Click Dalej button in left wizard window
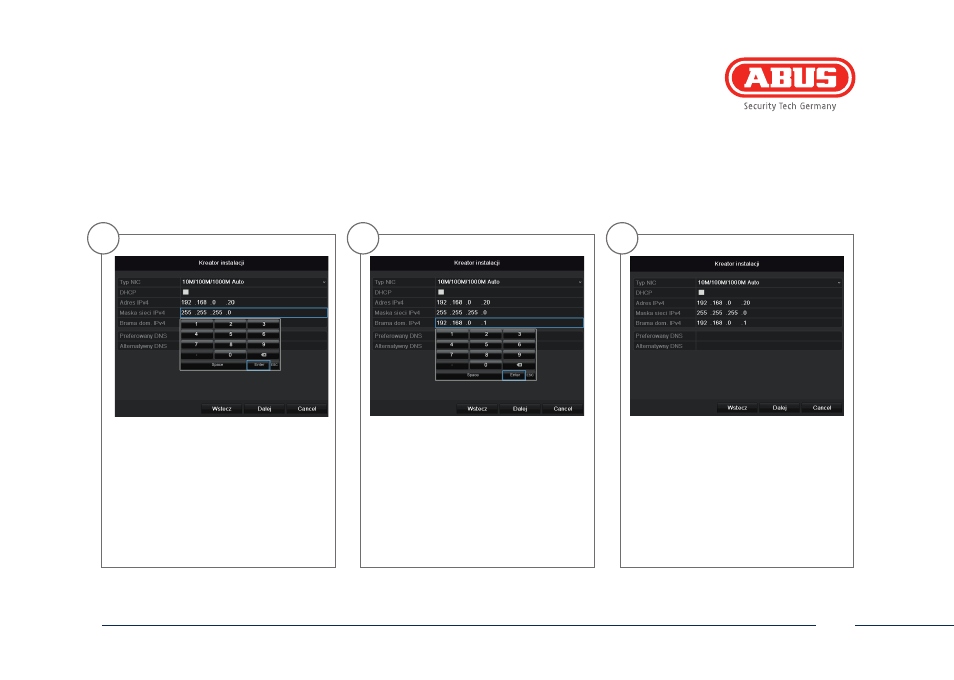The image size is (954, 680). pos(264,409)
